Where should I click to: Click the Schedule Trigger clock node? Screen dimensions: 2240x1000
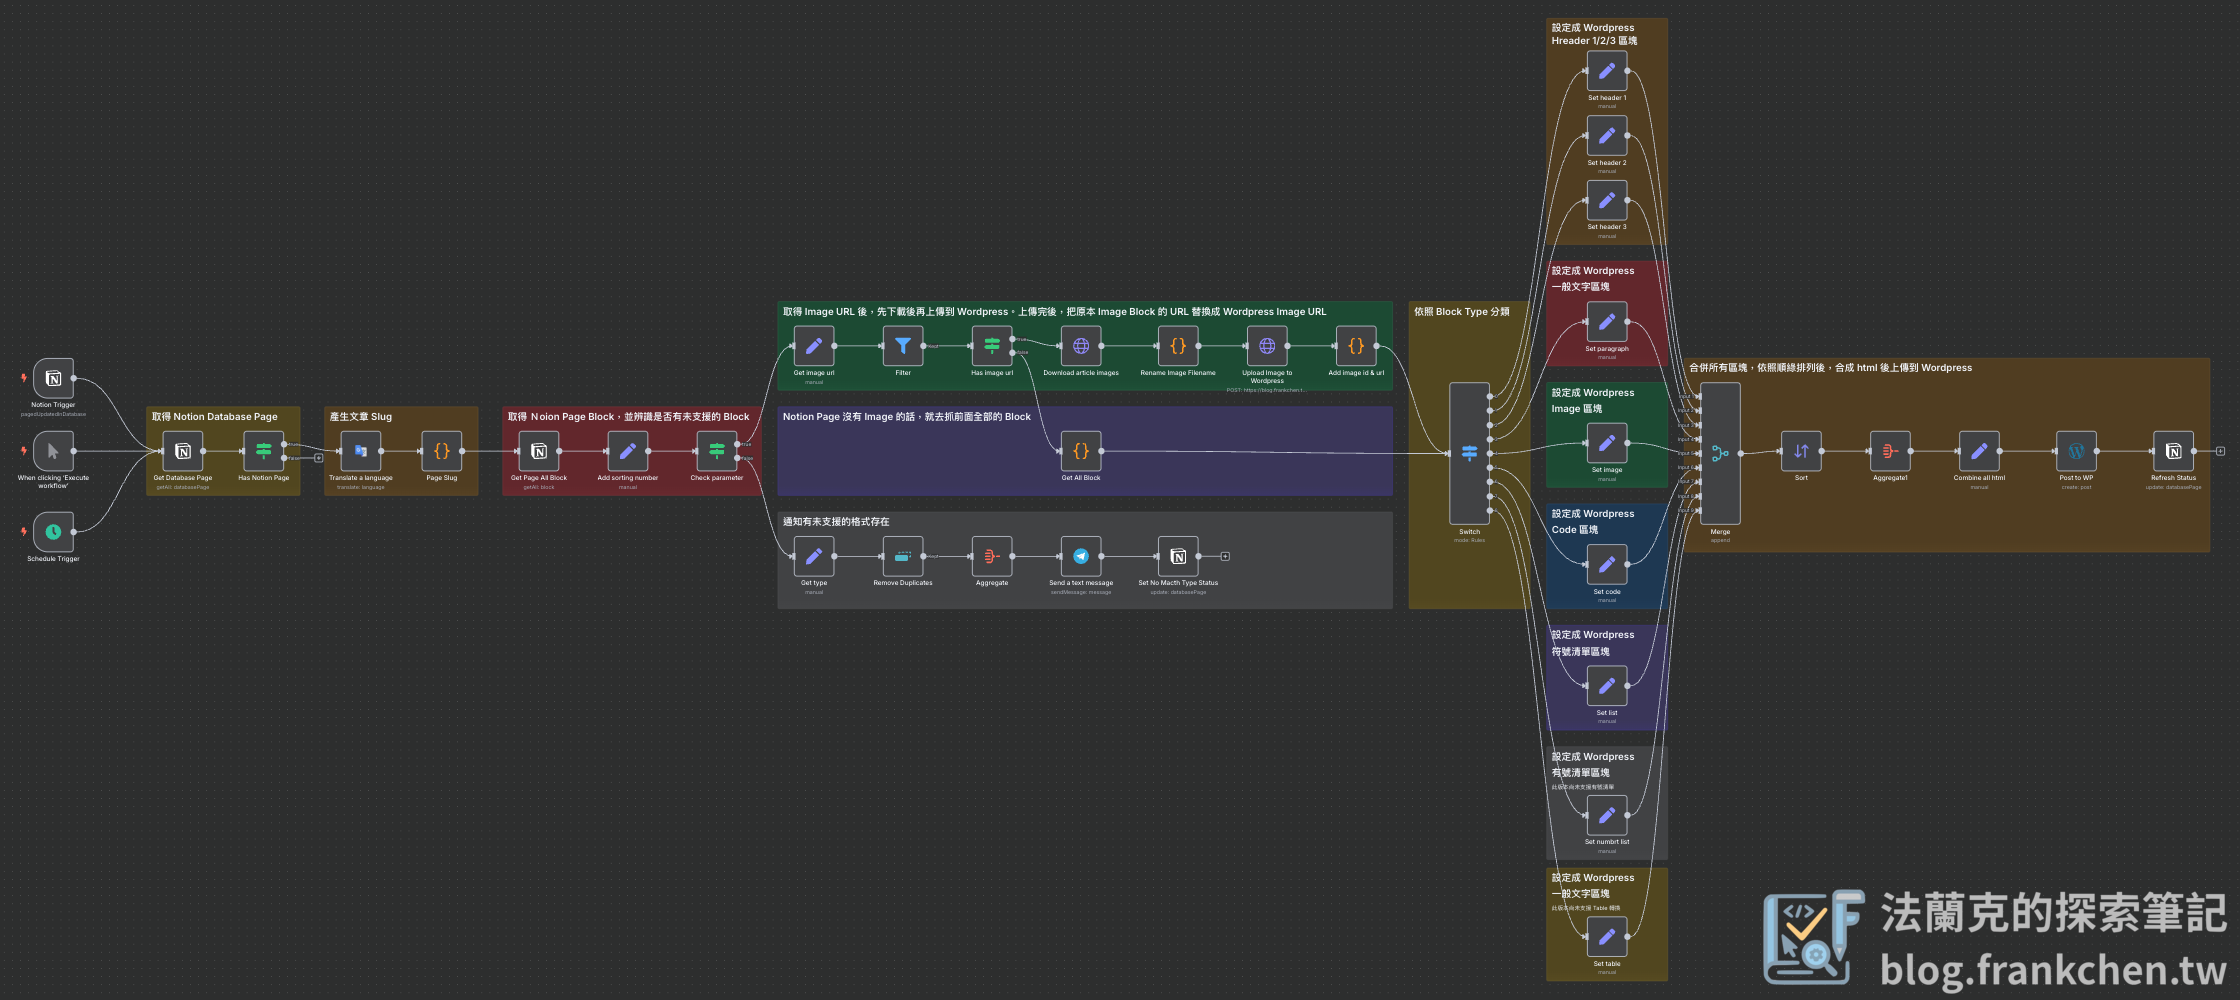53,532
